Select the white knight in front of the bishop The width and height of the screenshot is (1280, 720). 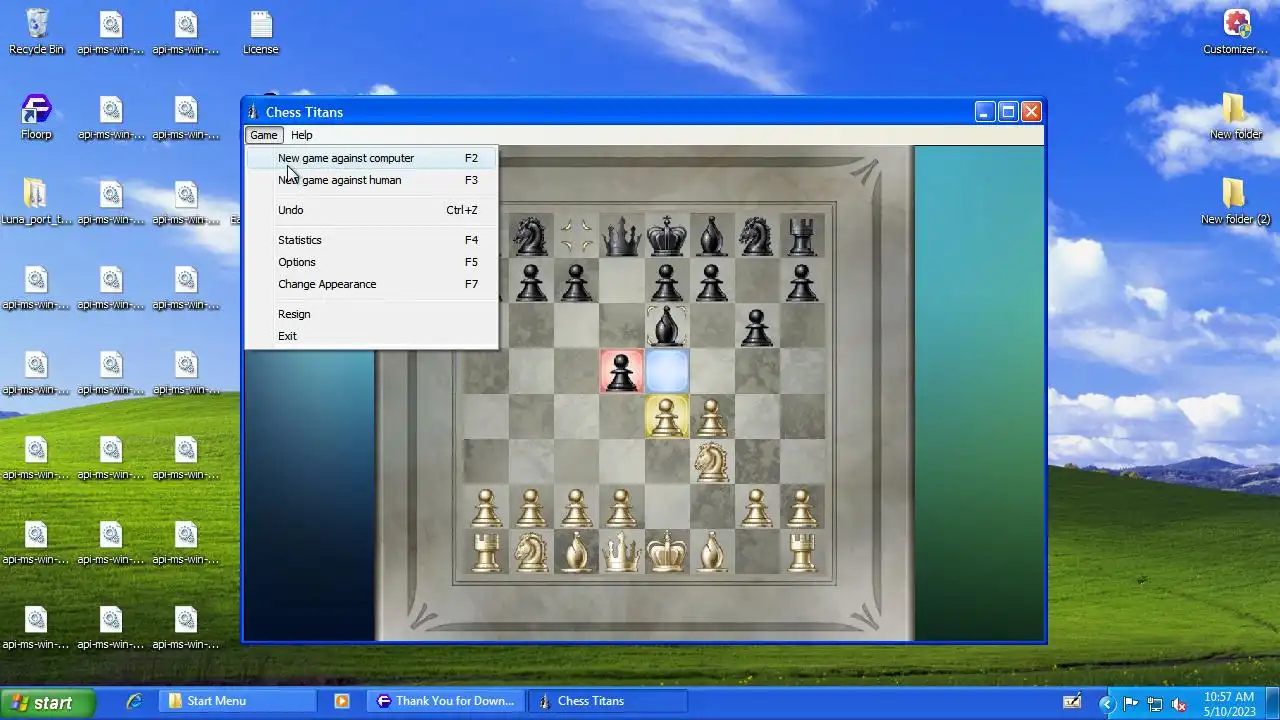tap(711, 462)
